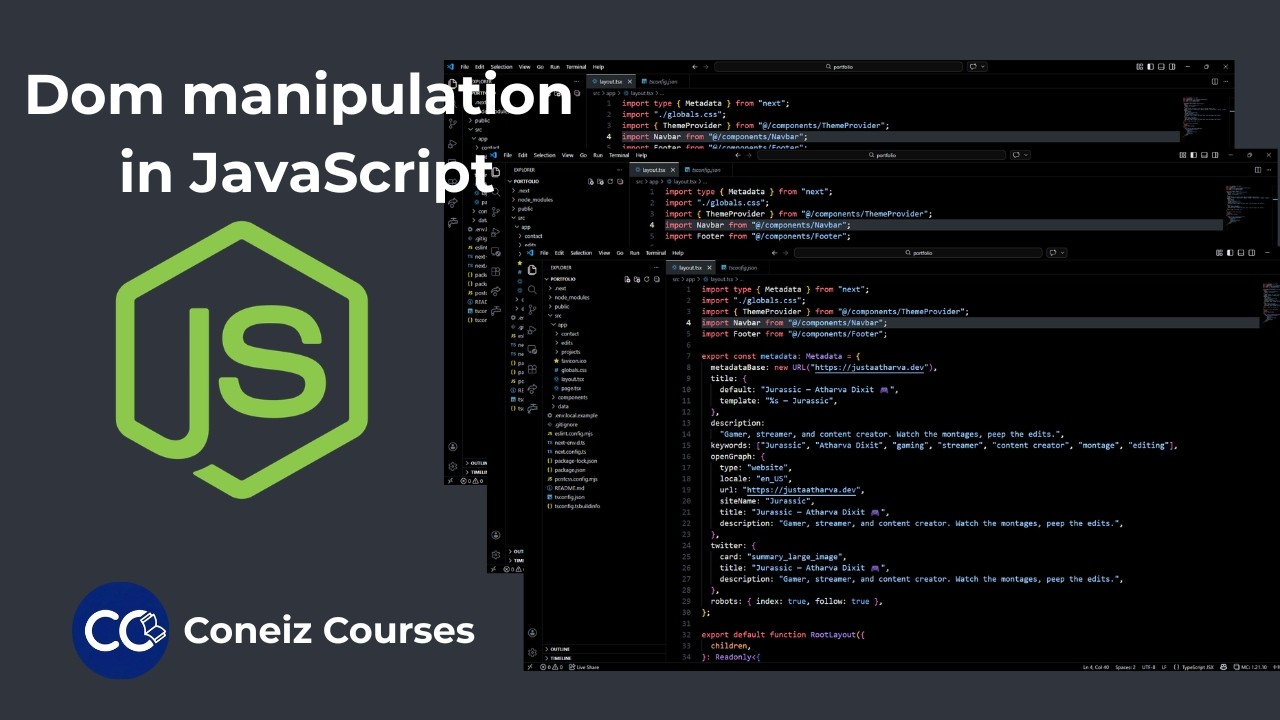Open Accounts icon in front window activity bar
The width and height of the screenshot is (1280, 720).
pos(532,632)
